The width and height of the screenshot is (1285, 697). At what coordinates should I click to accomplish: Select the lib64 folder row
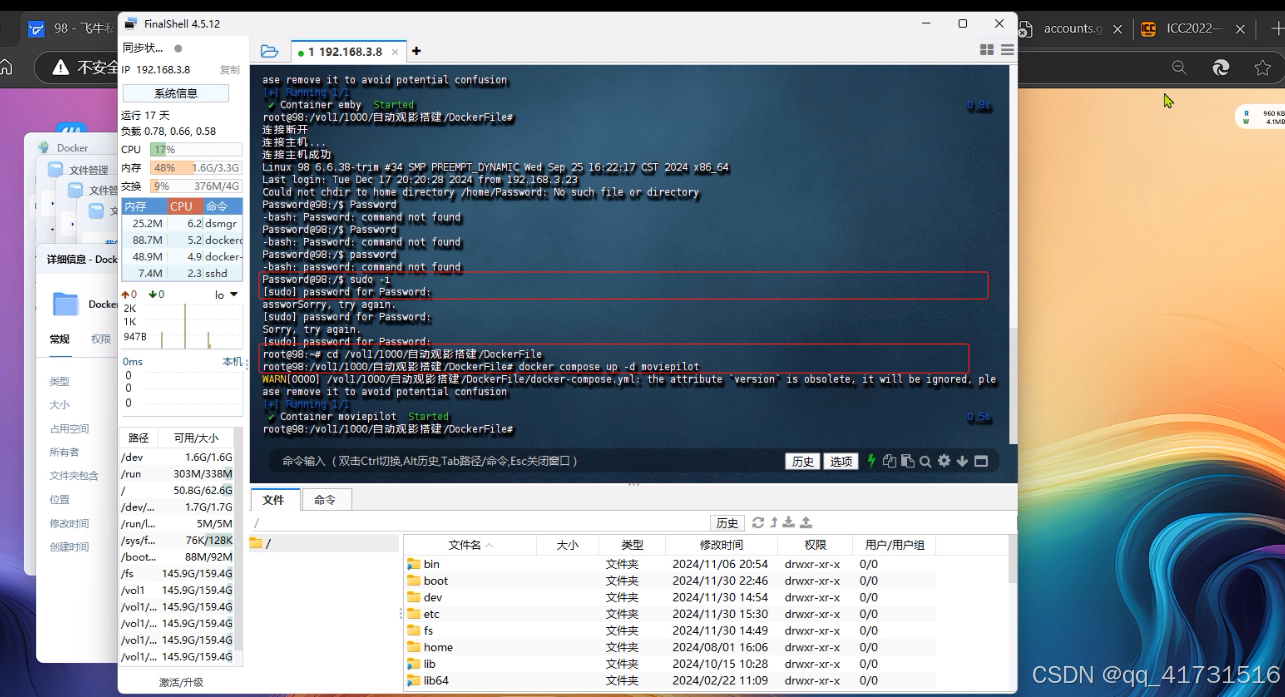671,681
